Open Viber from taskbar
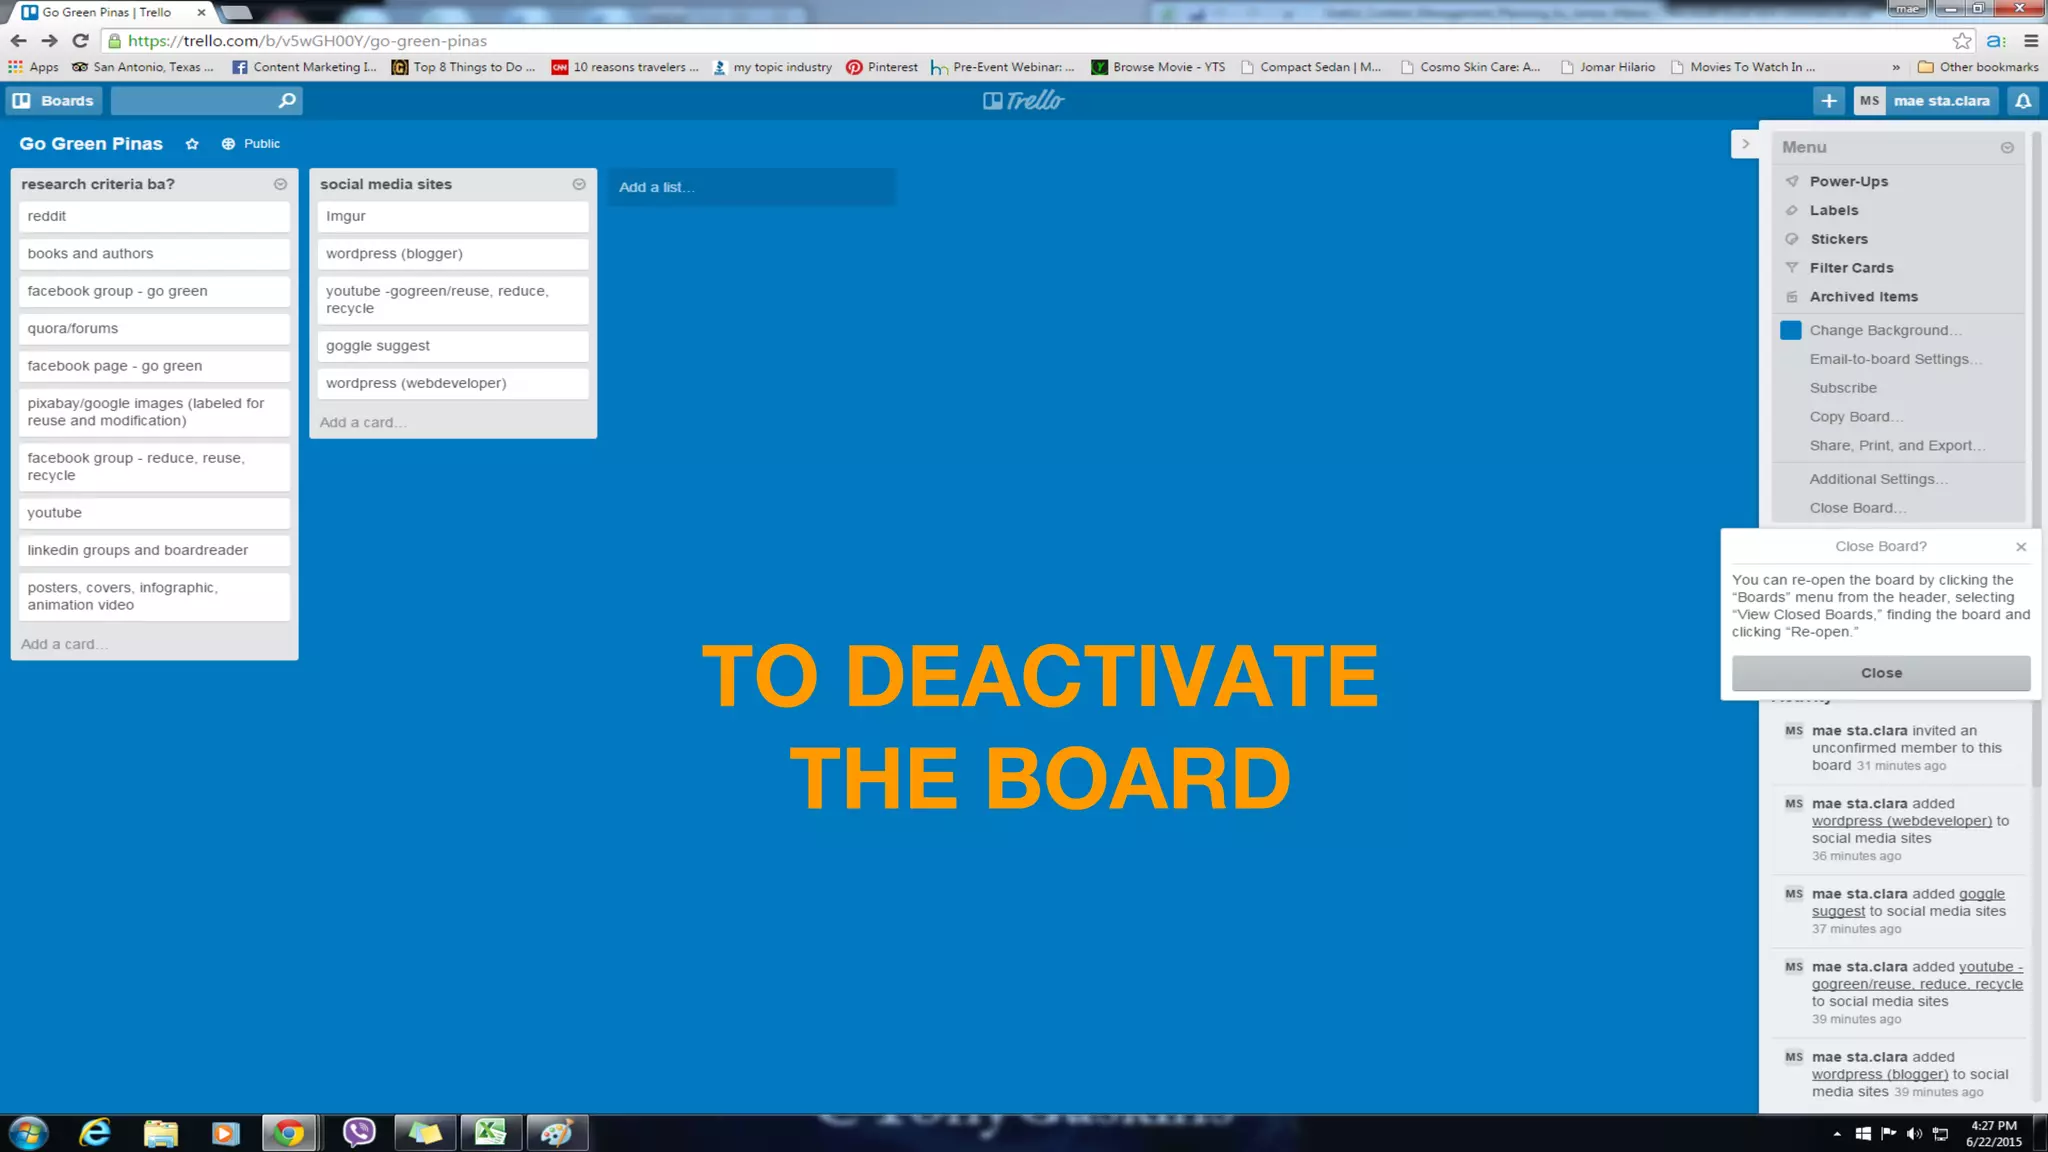The width and height of the screenshot is (2048, 1152). point(358,1133)
